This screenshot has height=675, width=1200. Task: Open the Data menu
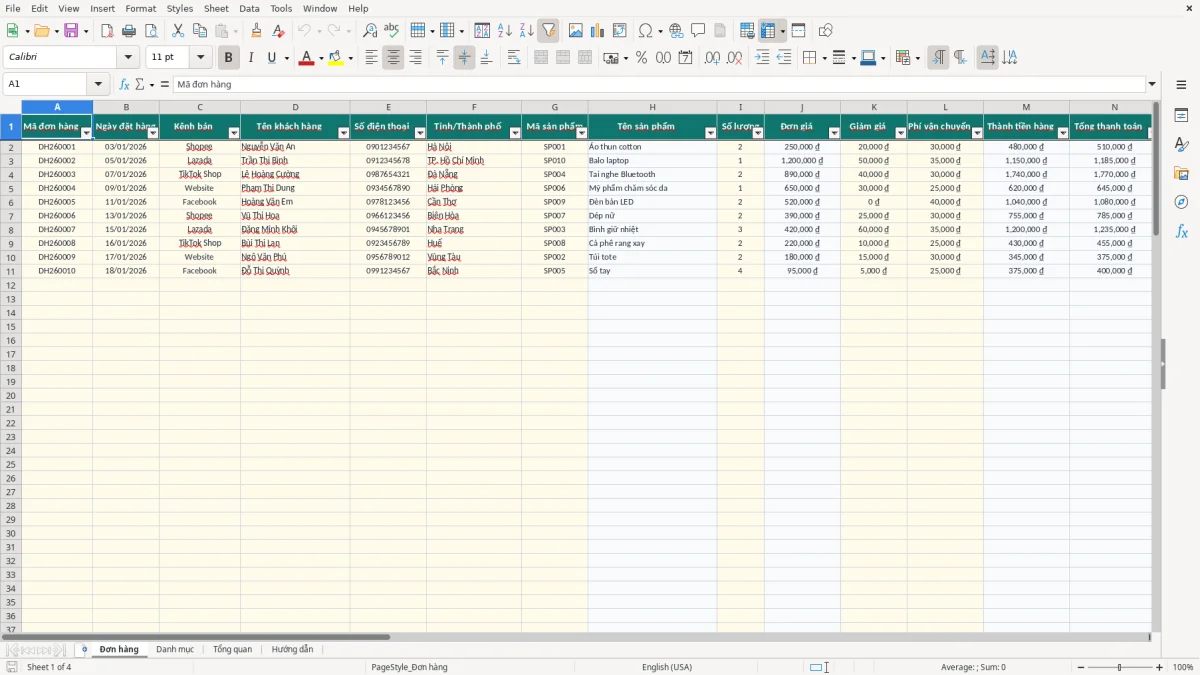click(x=249, y=8)
